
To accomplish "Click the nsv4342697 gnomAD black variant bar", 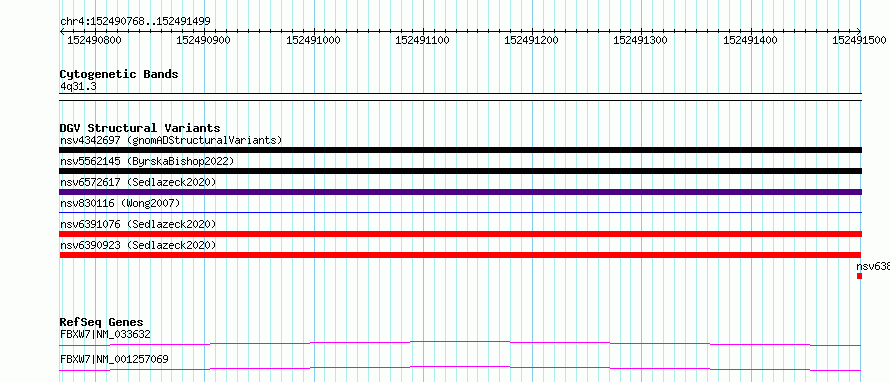I will pos(460,150).
